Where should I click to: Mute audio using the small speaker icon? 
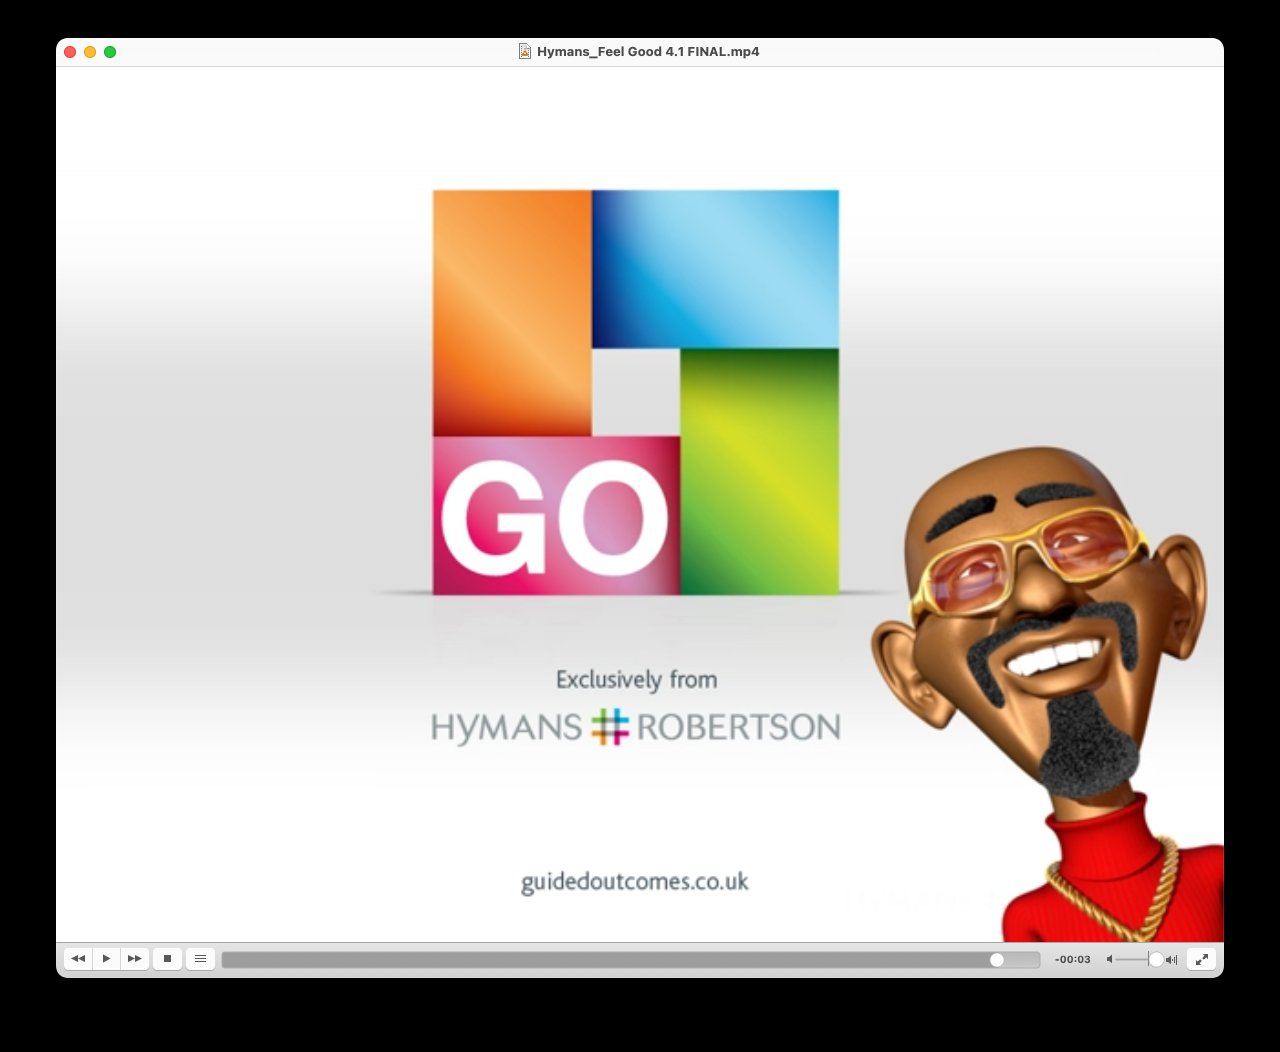(1109, 960)
